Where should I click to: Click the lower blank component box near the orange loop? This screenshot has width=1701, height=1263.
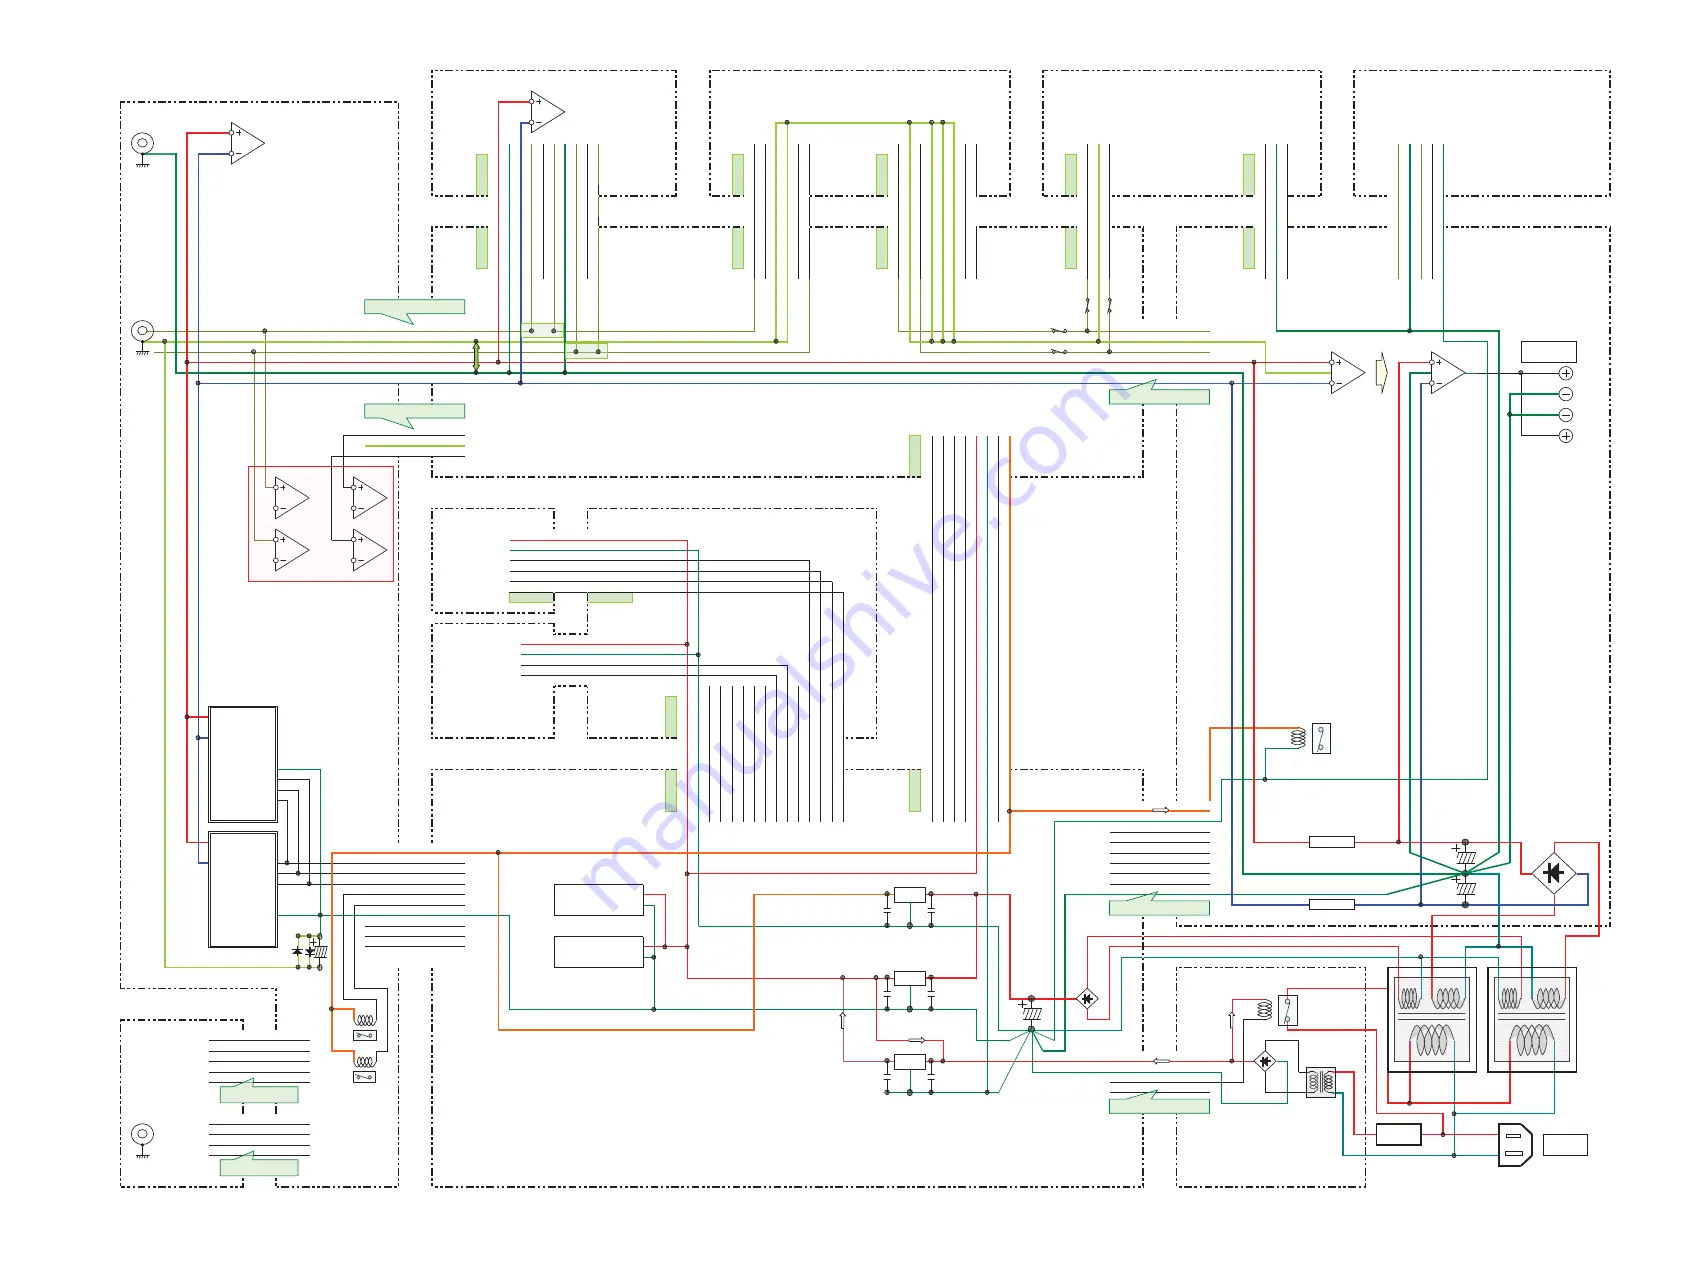click(599, 952)
